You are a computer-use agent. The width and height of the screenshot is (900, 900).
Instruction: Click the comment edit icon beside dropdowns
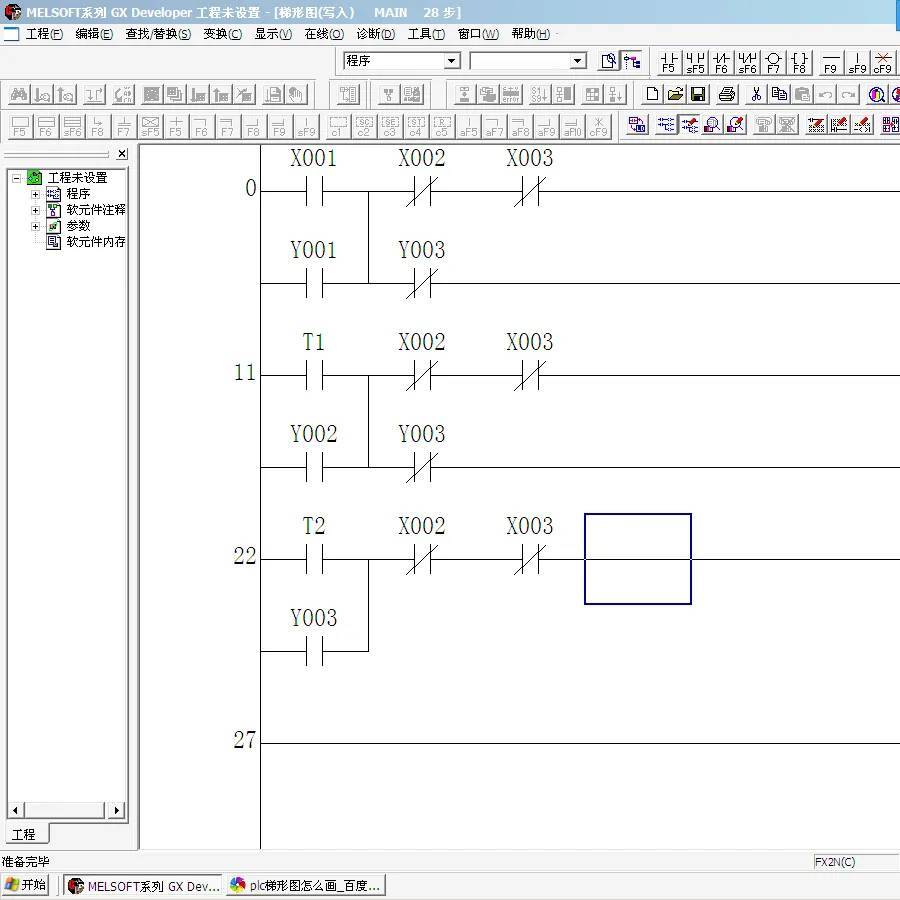pos(608,61)
